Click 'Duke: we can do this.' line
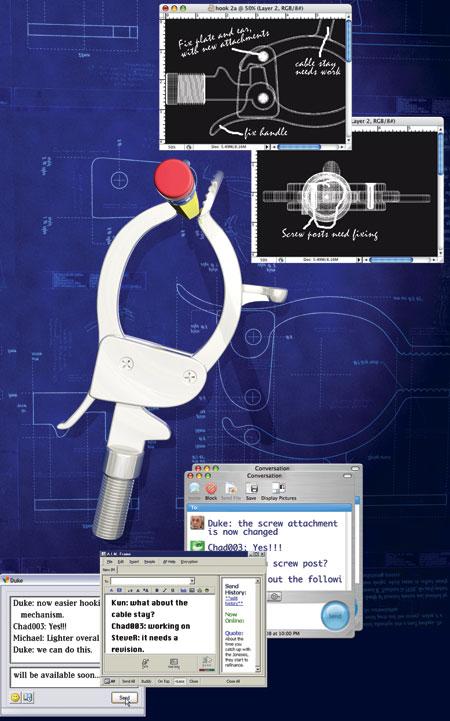The width and height of the screenshot is (450, 721). pos(53,650)
